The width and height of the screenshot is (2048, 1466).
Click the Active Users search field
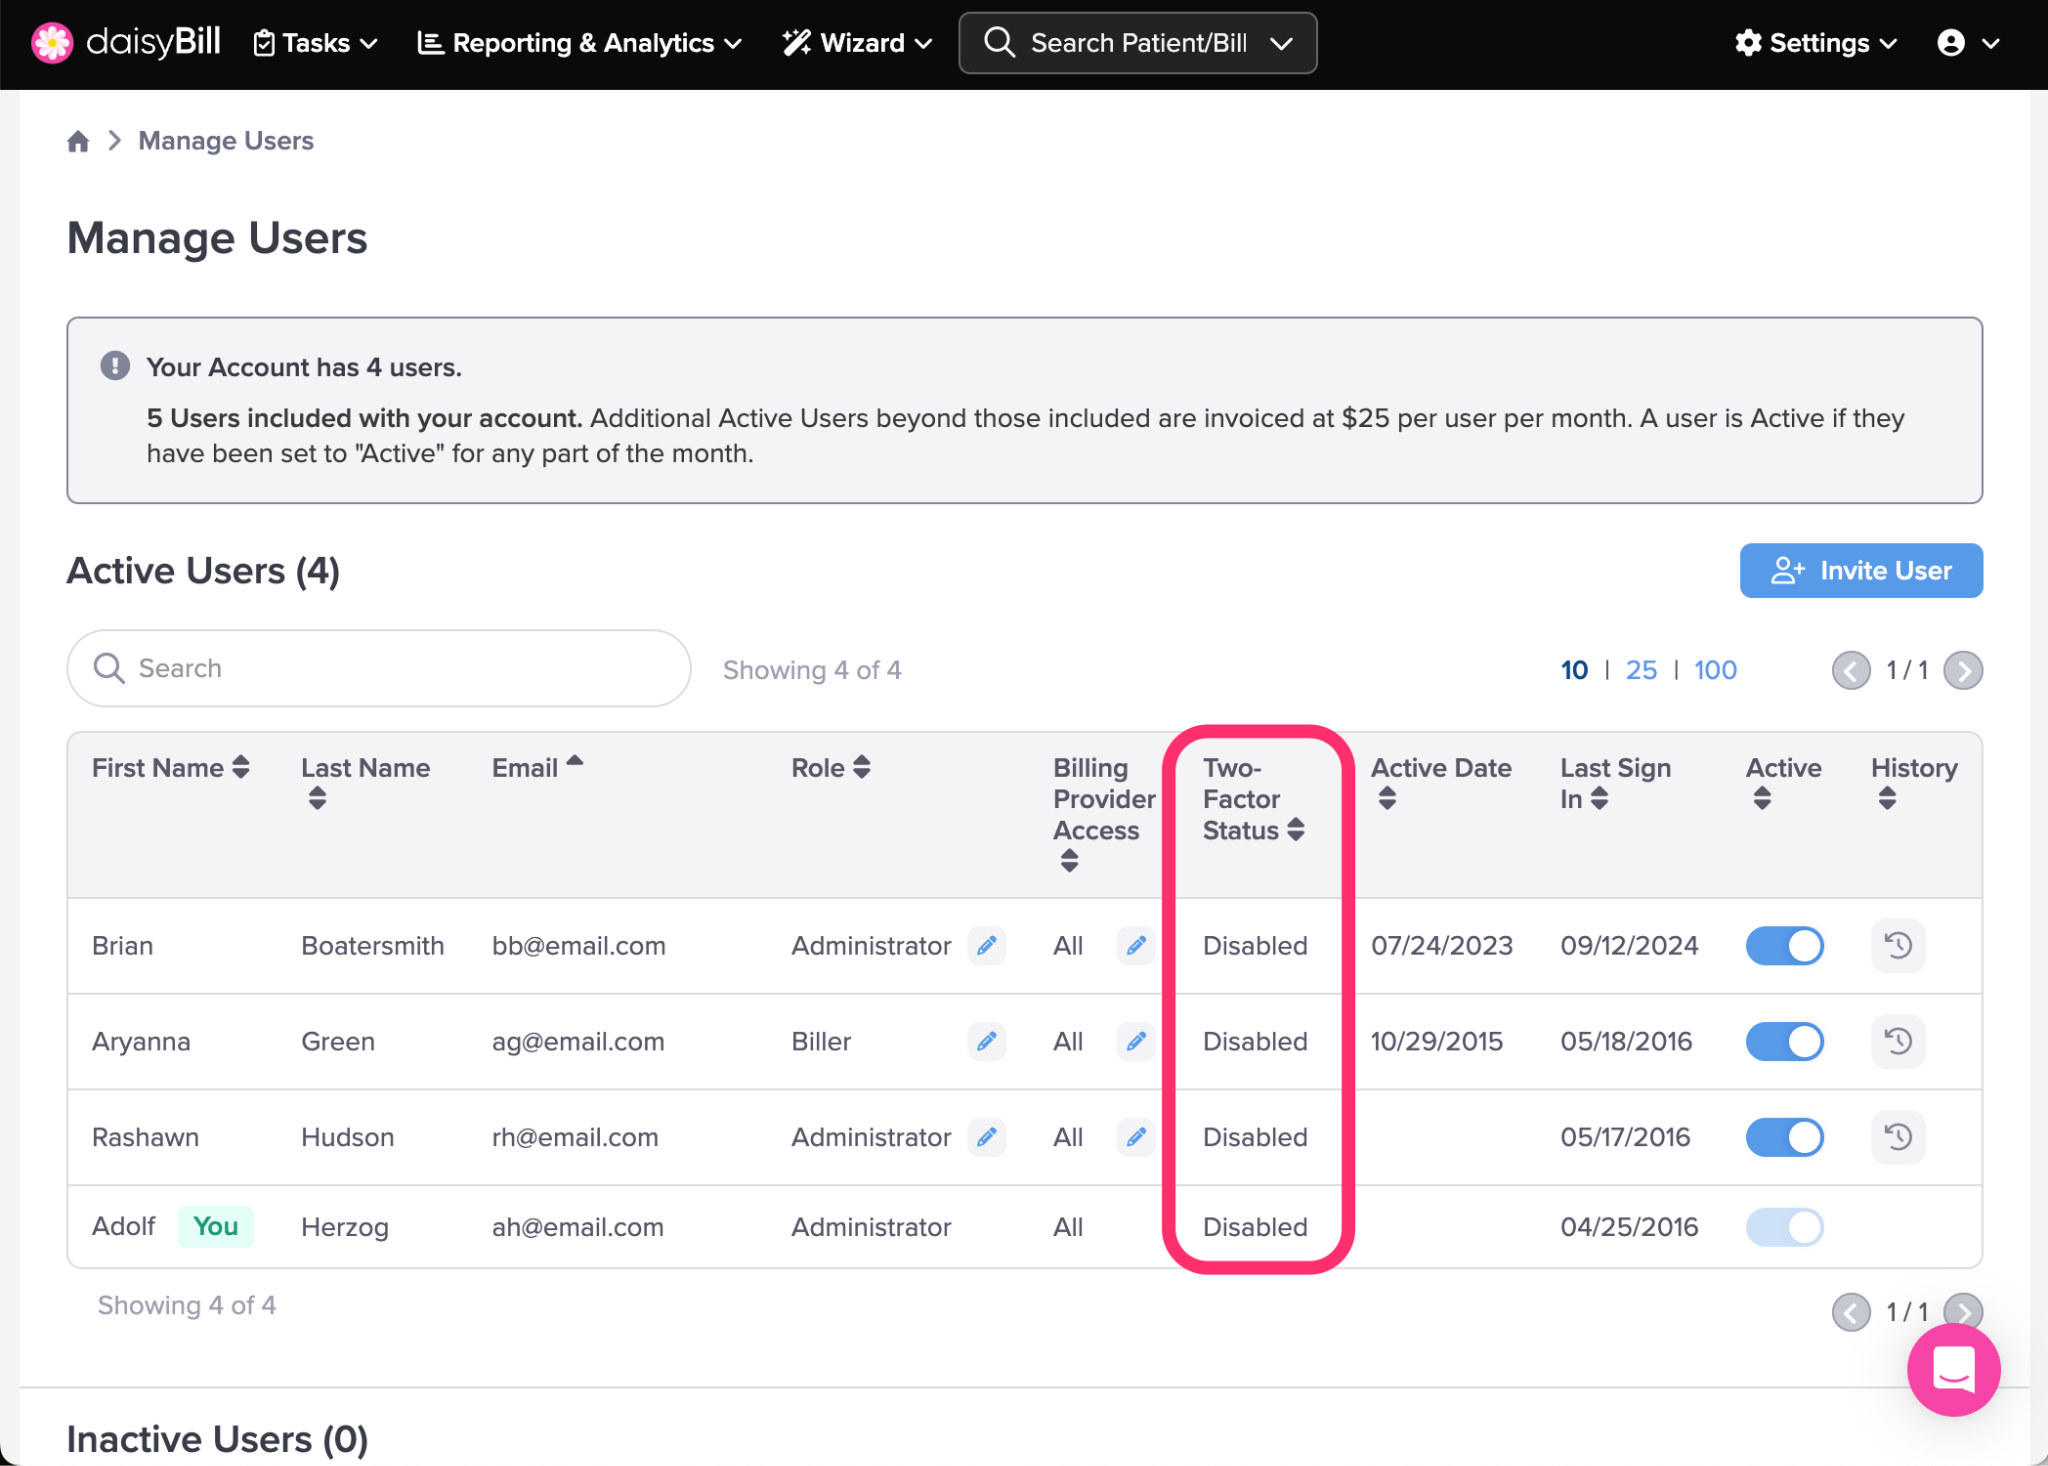[380, 668]
